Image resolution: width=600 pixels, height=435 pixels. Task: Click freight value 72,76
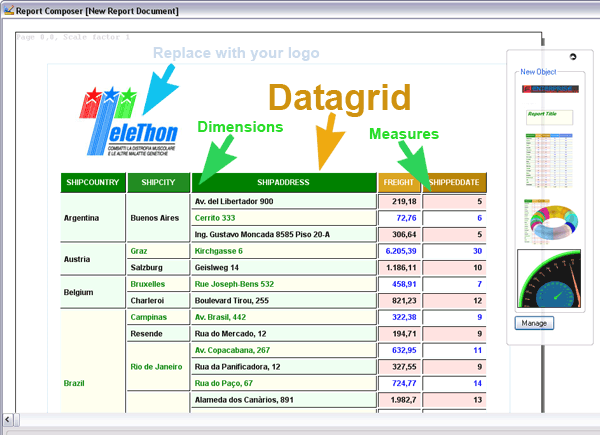tap(399, 218)
